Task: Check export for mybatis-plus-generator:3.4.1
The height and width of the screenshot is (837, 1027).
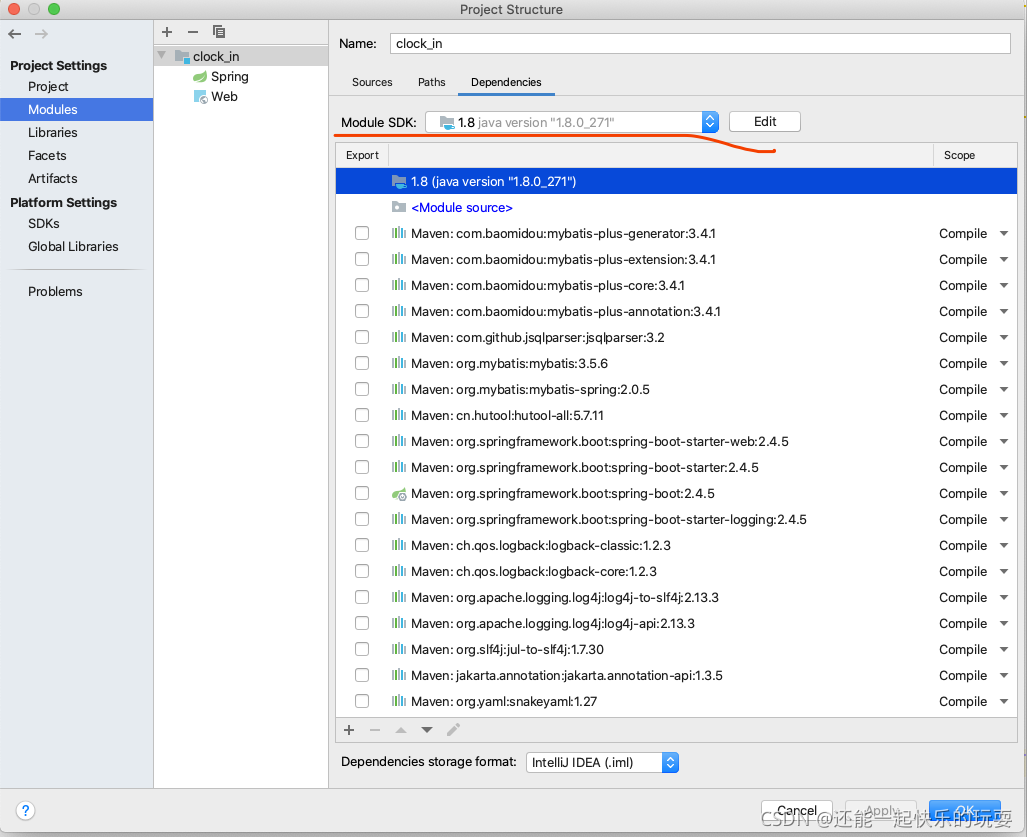Action: coord(362,233)
